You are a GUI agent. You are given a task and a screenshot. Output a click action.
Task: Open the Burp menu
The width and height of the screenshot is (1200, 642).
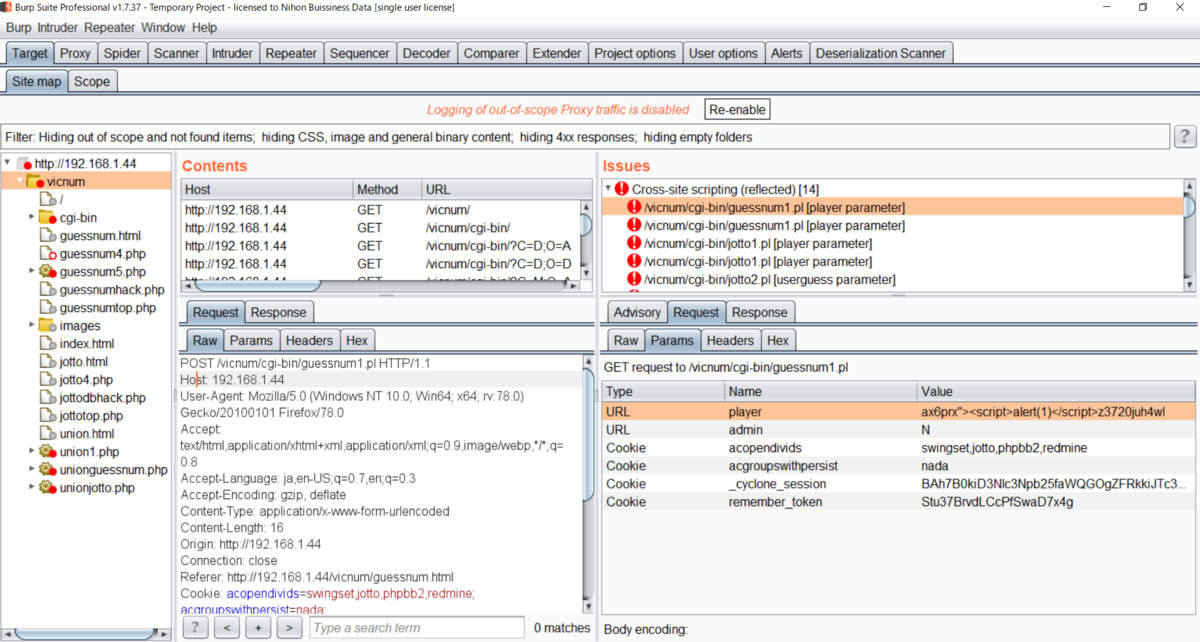(x=19, y=28)
